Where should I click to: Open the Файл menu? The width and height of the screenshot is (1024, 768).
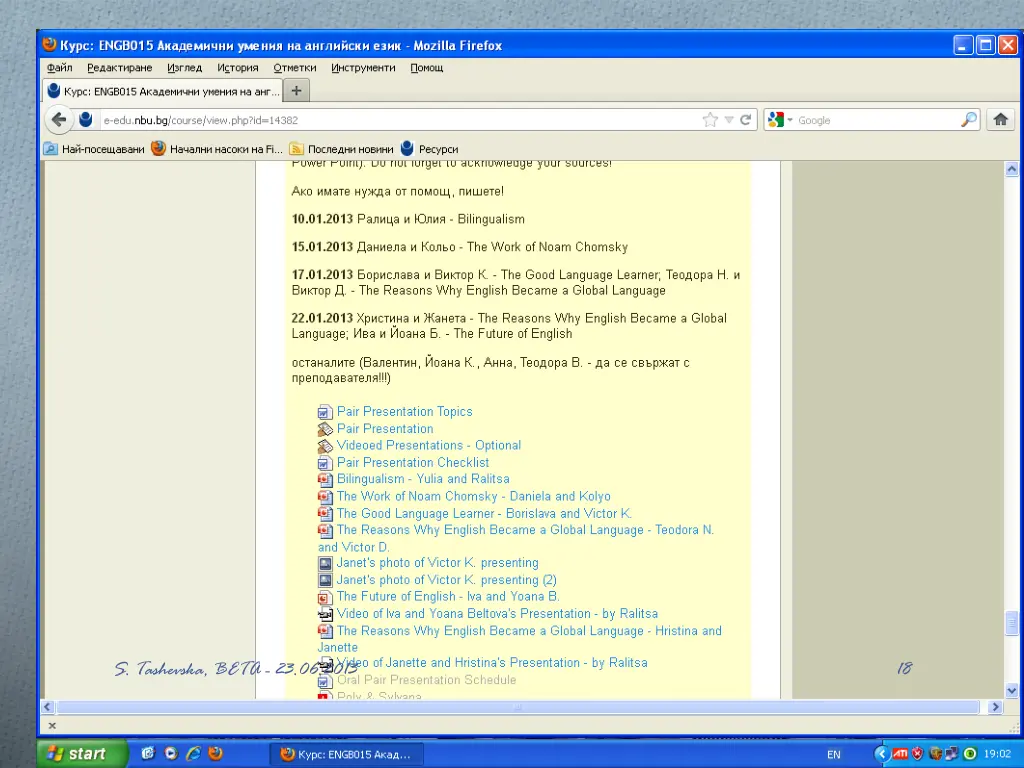[59, 67]
